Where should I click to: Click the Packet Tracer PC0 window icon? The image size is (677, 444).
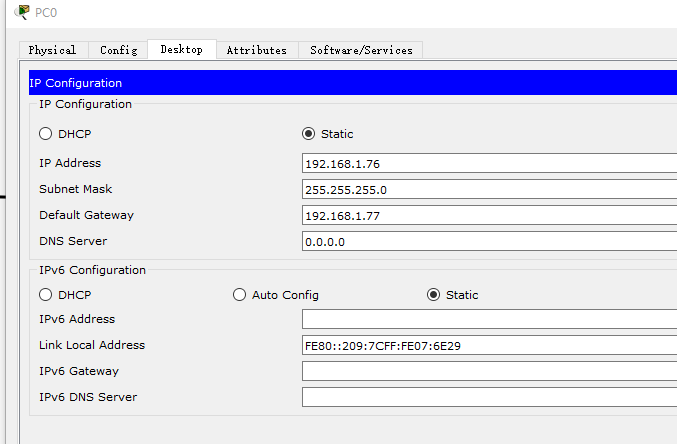tap(22, 12)
